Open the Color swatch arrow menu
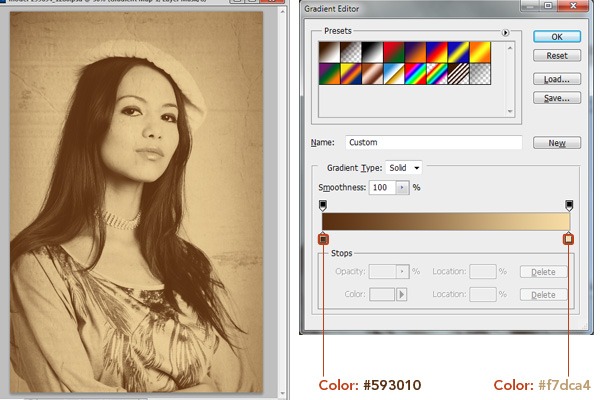This screenshot has width=600, height=400. coord(401,294)
